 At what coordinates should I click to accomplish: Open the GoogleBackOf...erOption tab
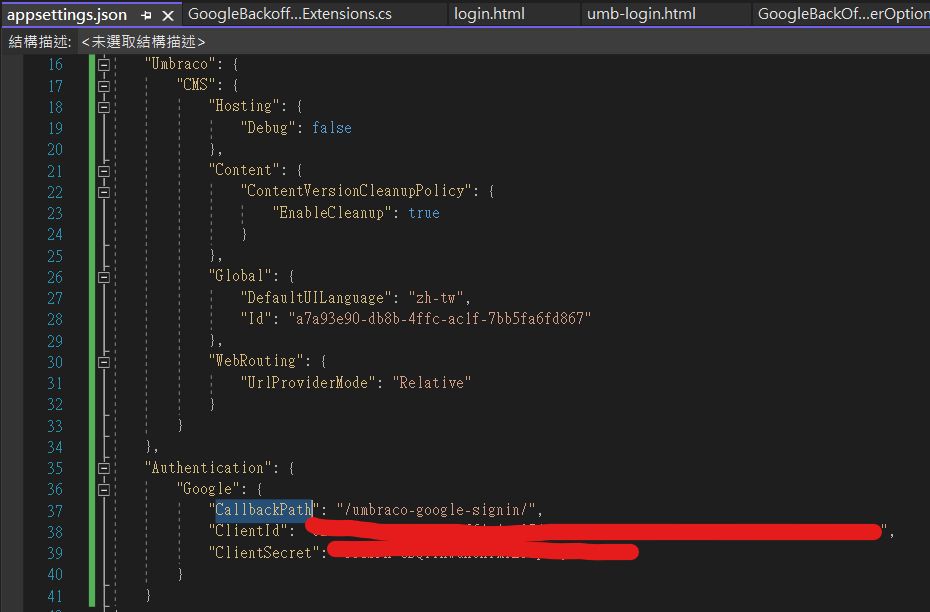842,14
